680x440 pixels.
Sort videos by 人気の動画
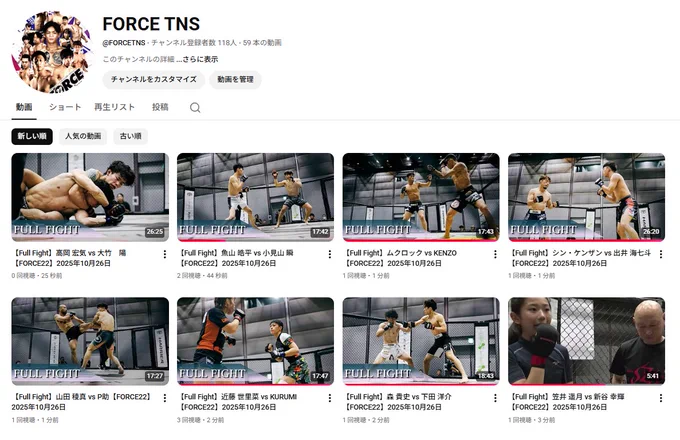(83, 136)
